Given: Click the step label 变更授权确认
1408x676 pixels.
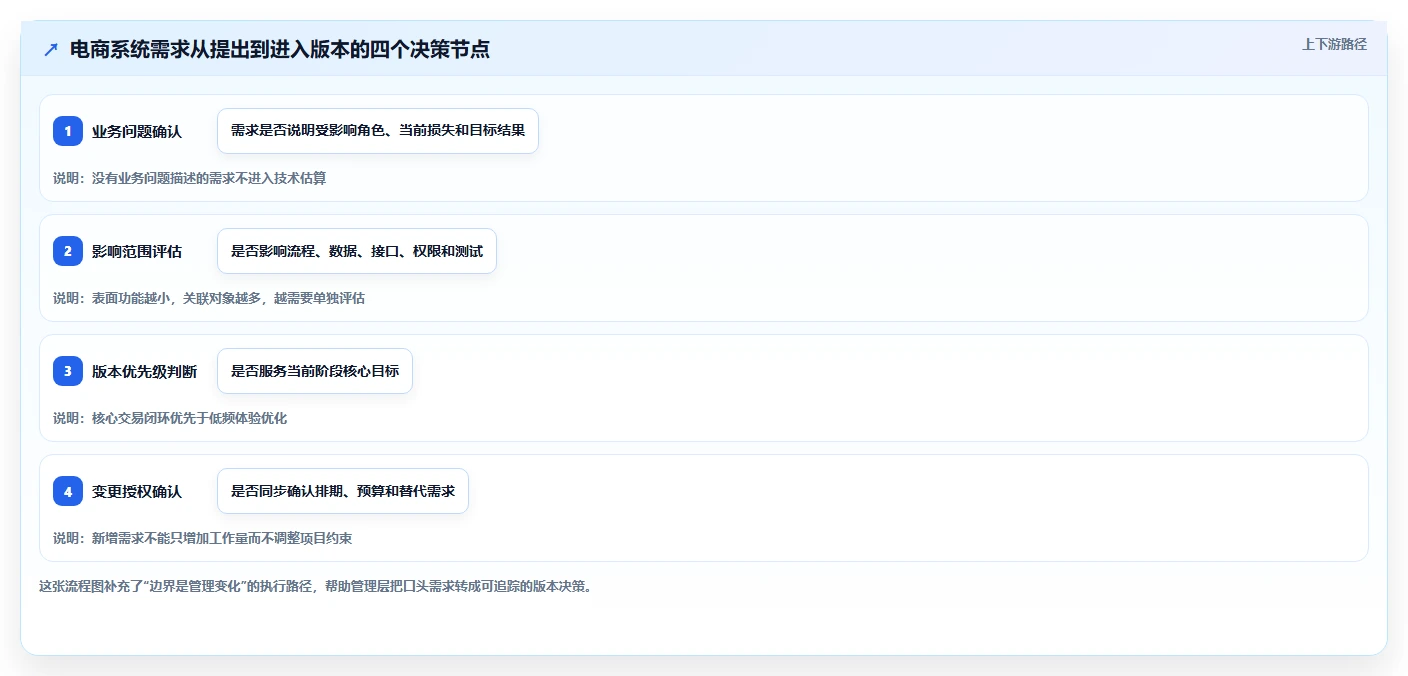Looking at the screenshot, I should (137, 491).
